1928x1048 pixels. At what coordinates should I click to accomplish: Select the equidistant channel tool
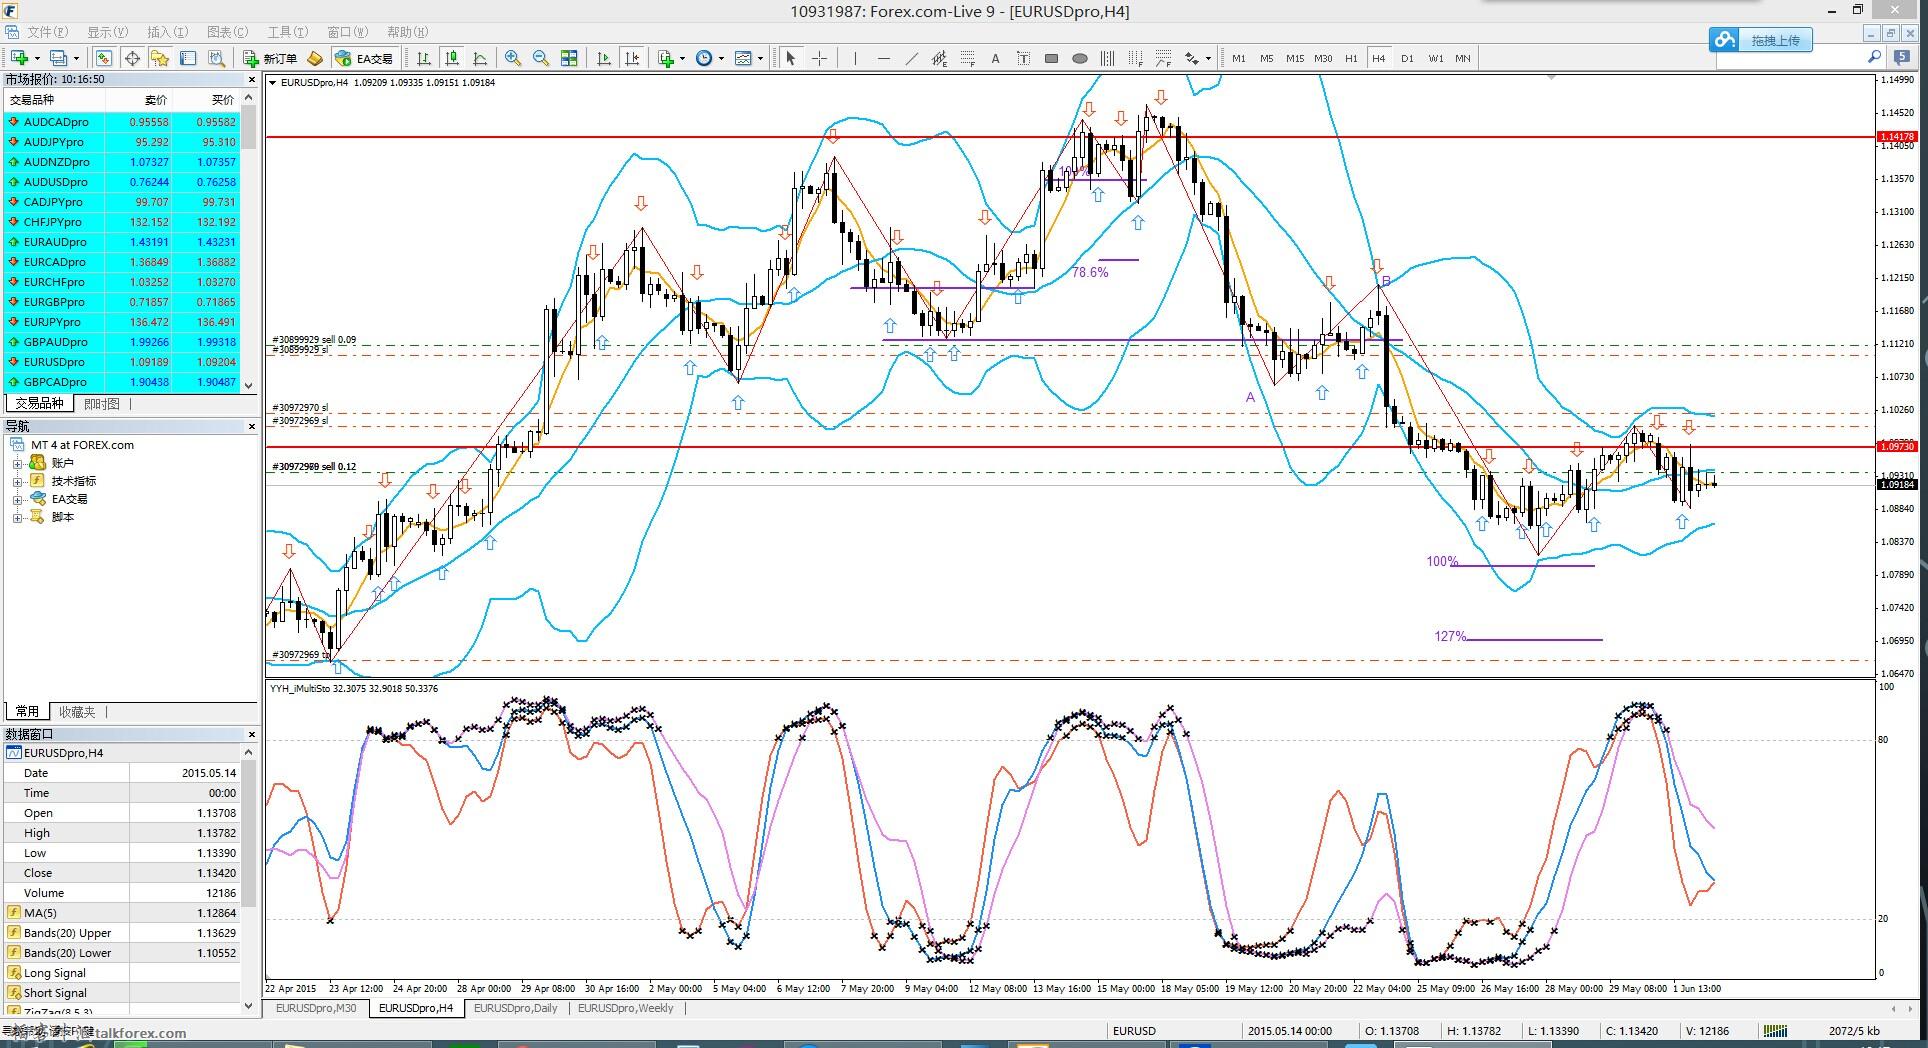pyautogui.click(x=939, y=58)
